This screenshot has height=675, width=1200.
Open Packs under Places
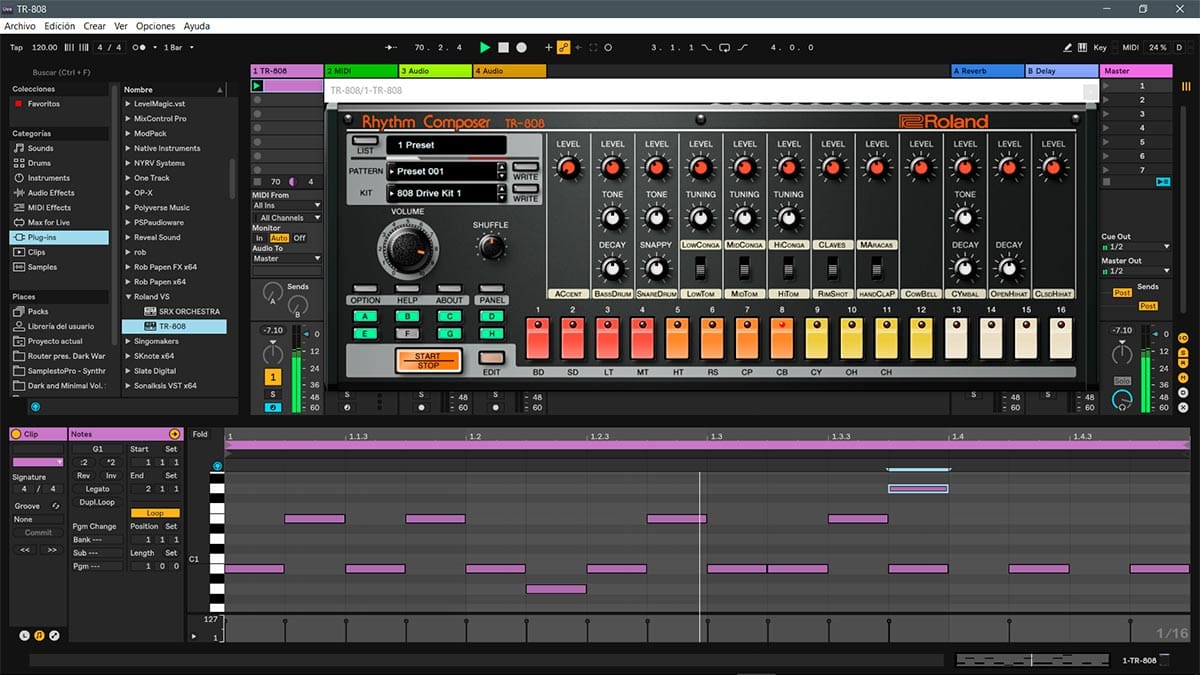click(x=38, y=311)
